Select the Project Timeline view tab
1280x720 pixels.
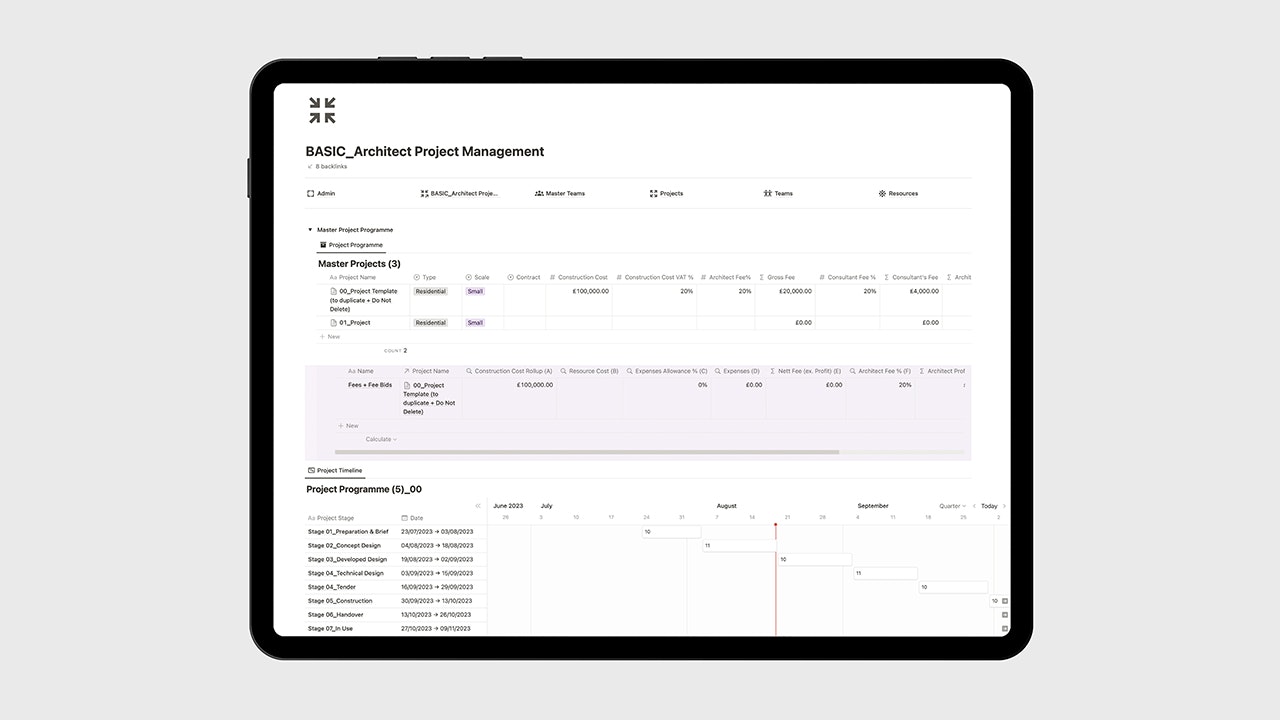click(x=335, y=470)
